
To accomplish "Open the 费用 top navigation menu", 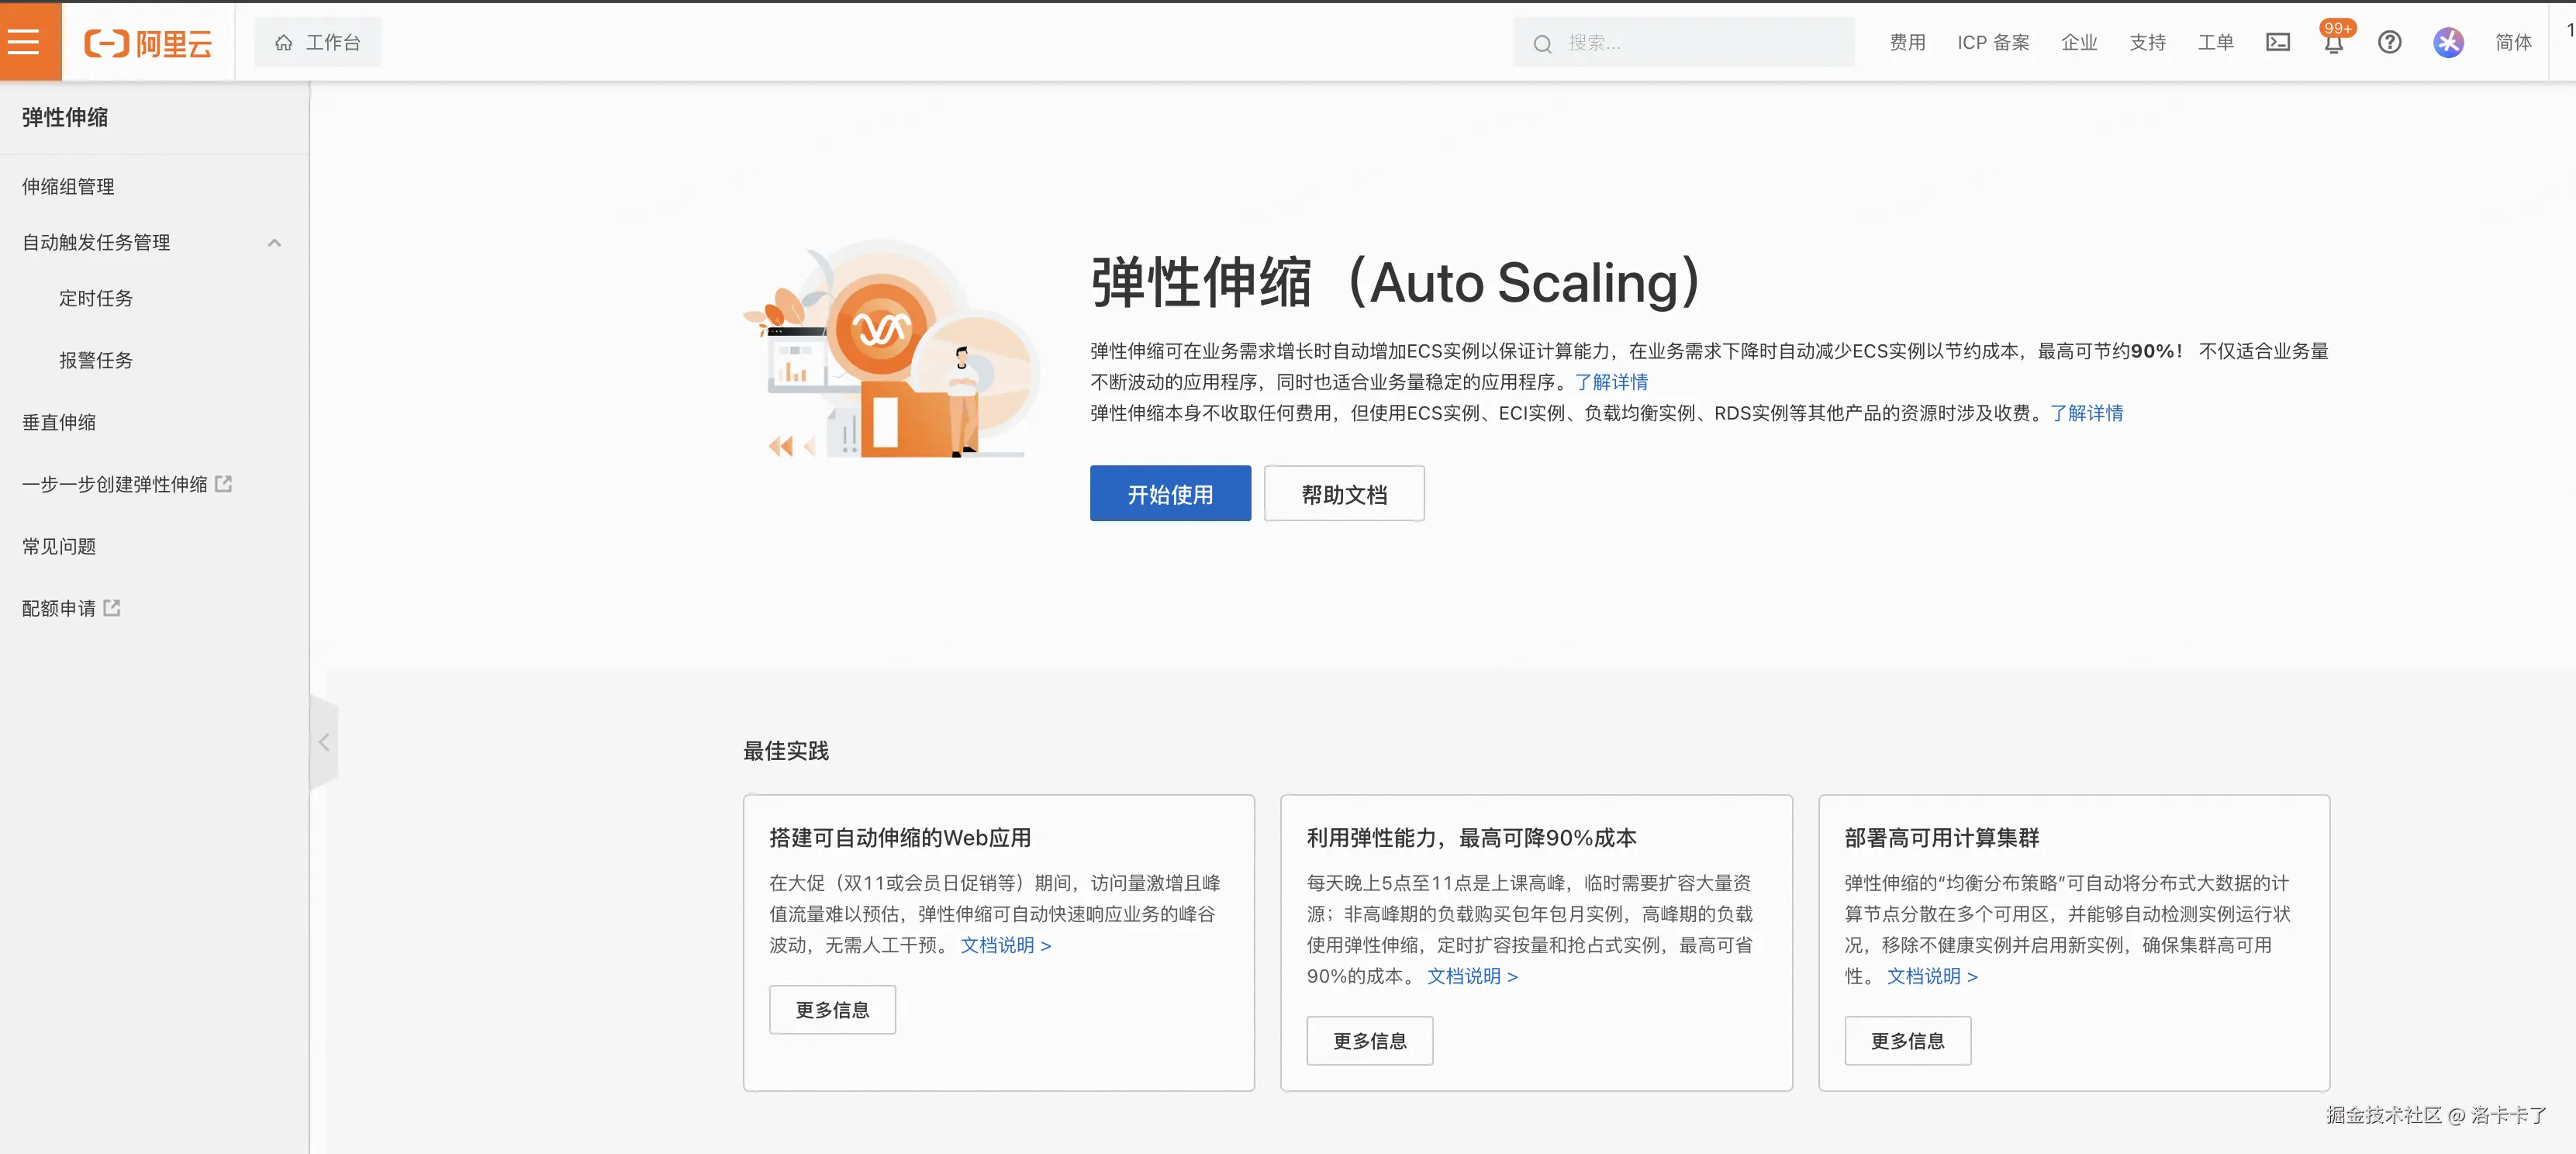I will point(1906,42).
